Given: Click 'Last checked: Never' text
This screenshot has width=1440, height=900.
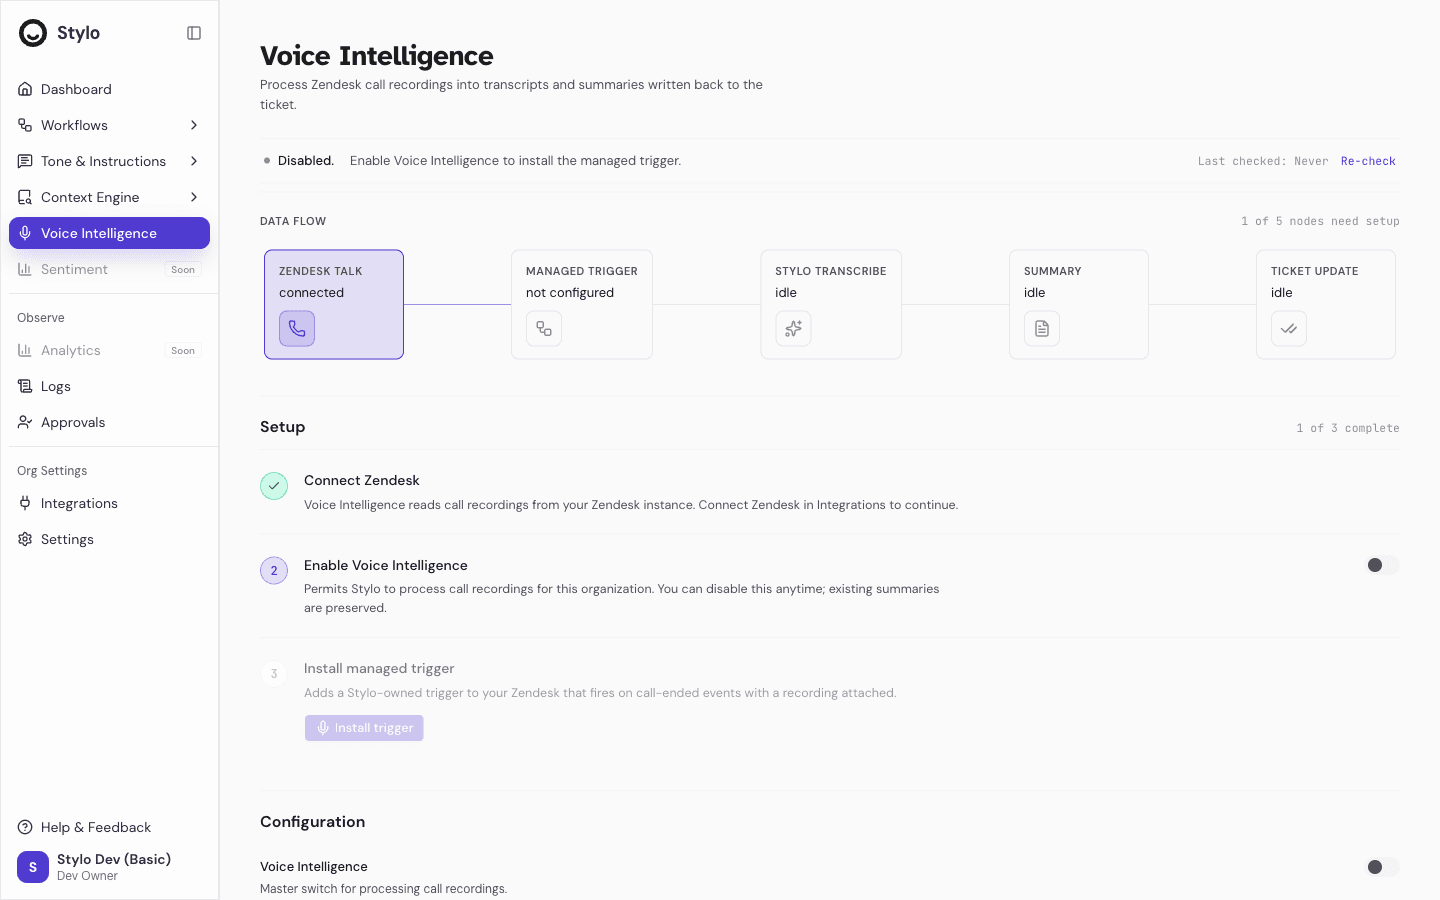Looking at the screenshot, I should [1263, 161].
